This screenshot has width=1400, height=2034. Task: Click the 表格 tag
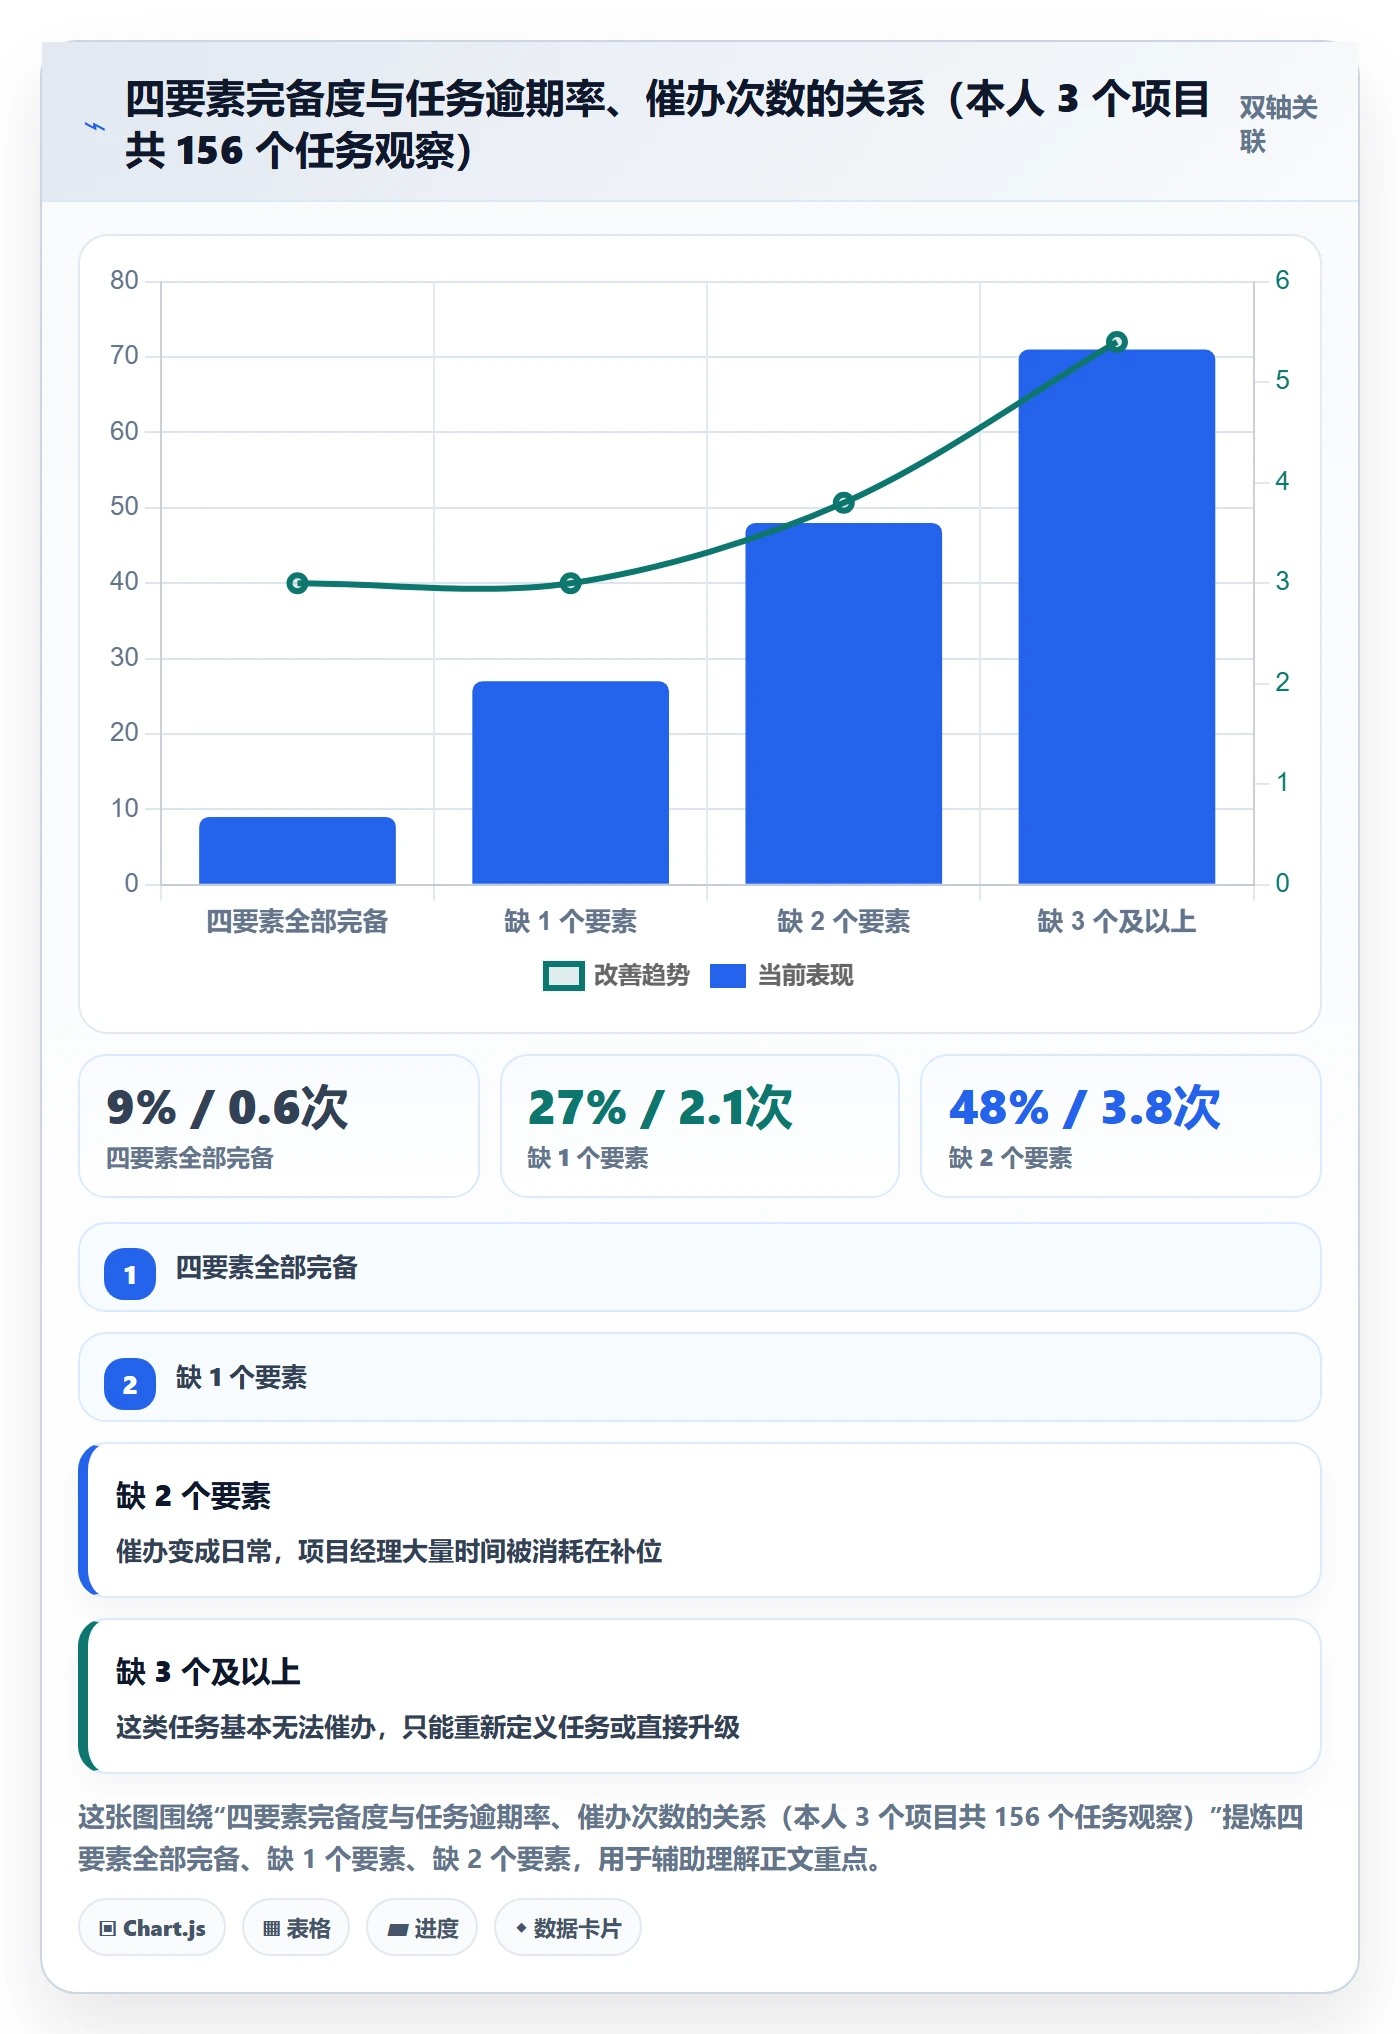[296, 1928]
